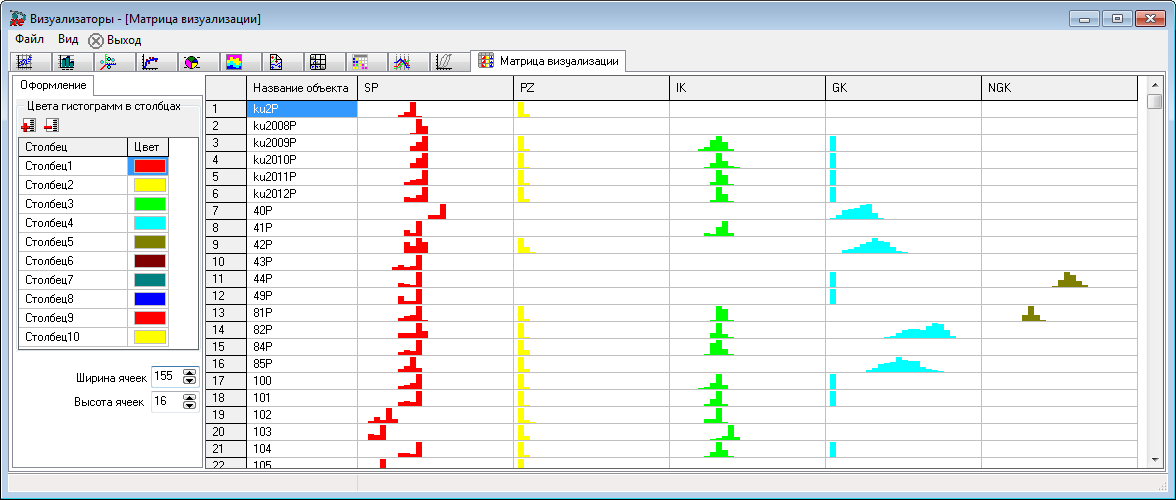Screen dimensions: 1176x500
Task: Click the GK histogram of 42P
Action: (874, 245)
